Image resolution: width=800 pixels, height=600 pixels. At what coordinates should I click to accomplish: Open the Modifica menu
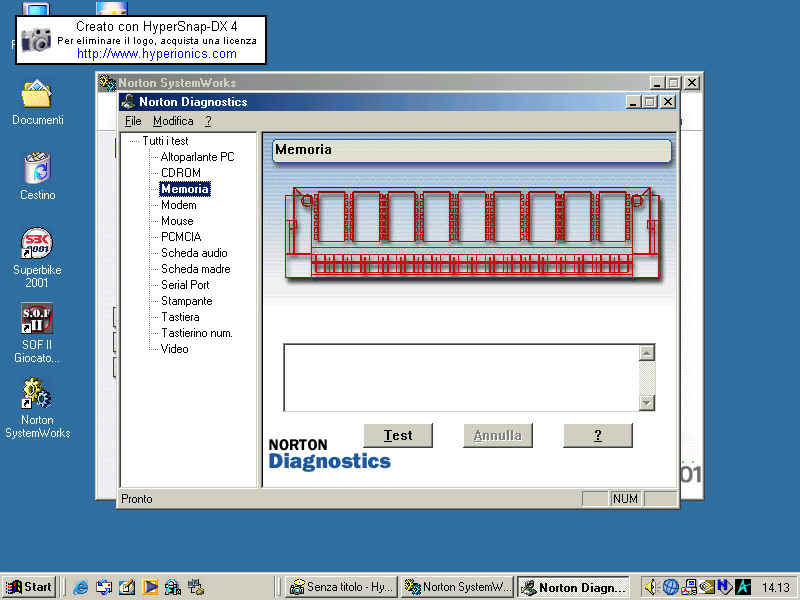[x=173, y=121]
